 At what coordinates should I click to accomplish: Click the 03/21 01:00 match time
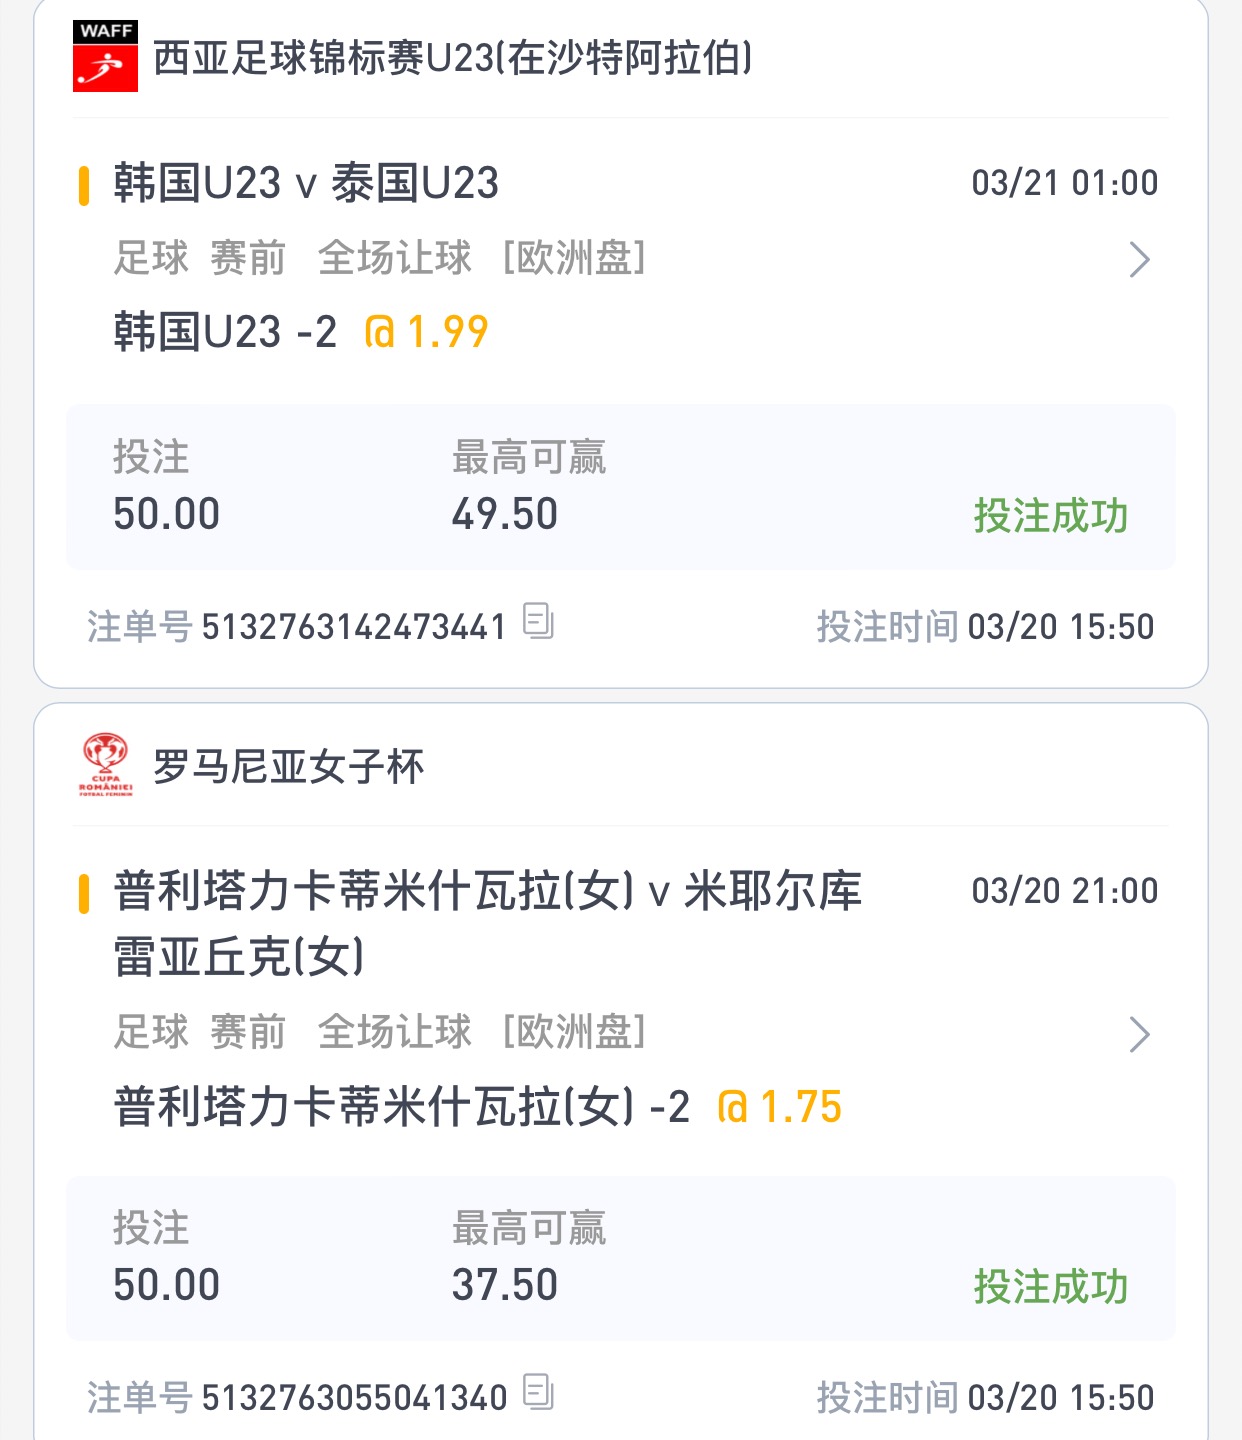tap(1065, 183)
